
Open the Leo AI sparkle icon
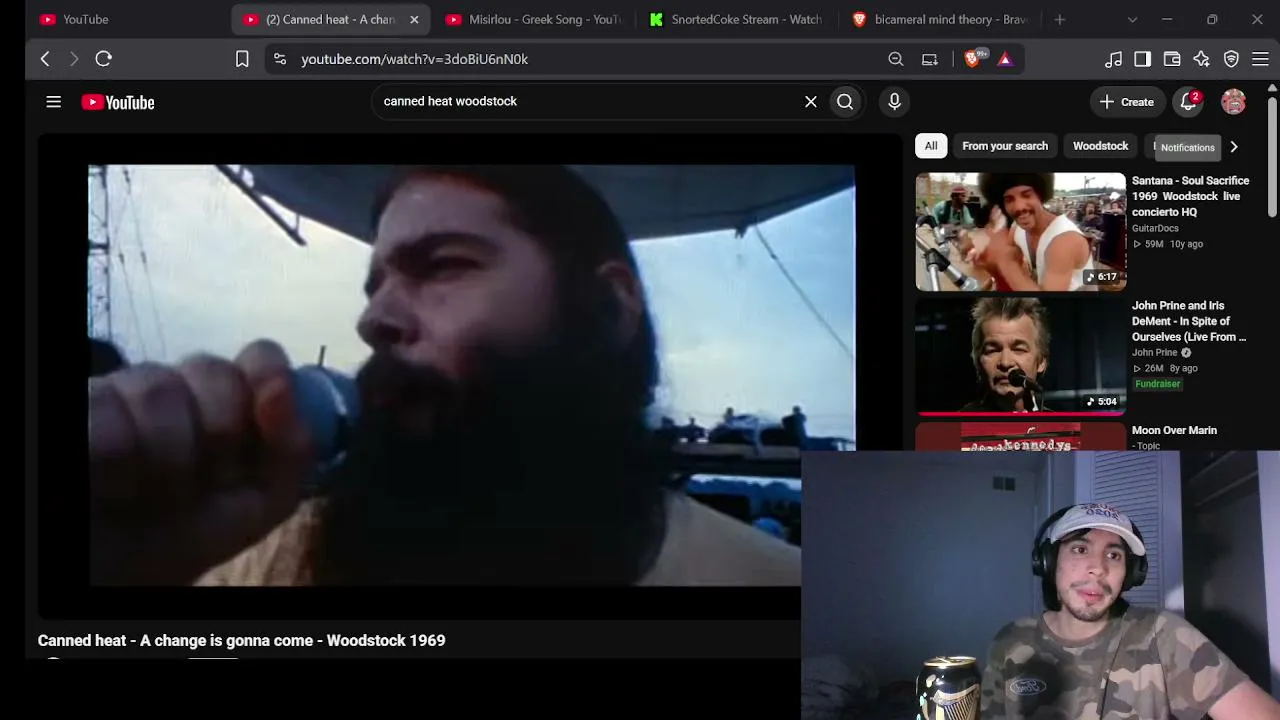(x=1201, y=59)
